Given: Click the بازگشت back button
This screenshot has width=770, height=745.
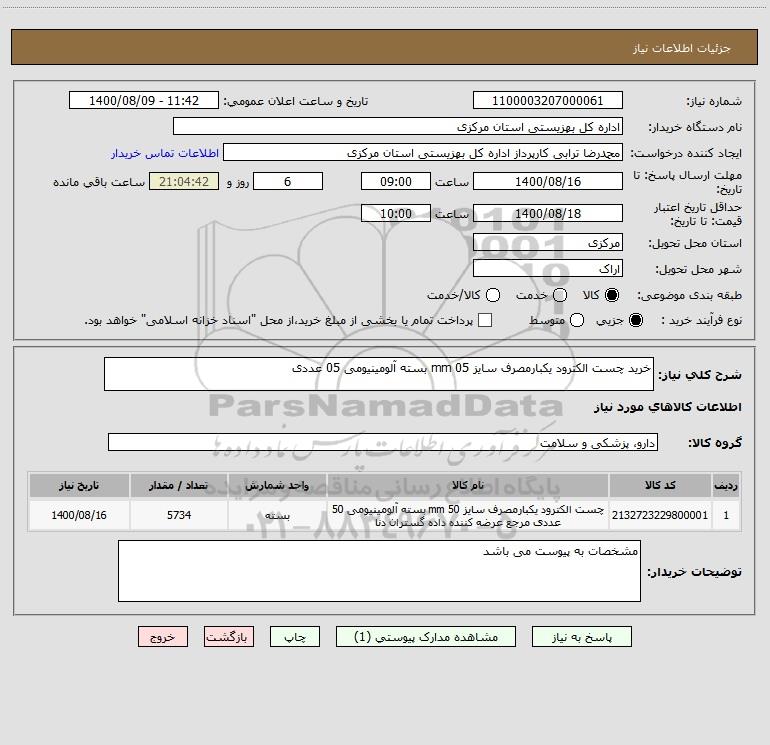Looking at the screenshot, I should 229,636.
